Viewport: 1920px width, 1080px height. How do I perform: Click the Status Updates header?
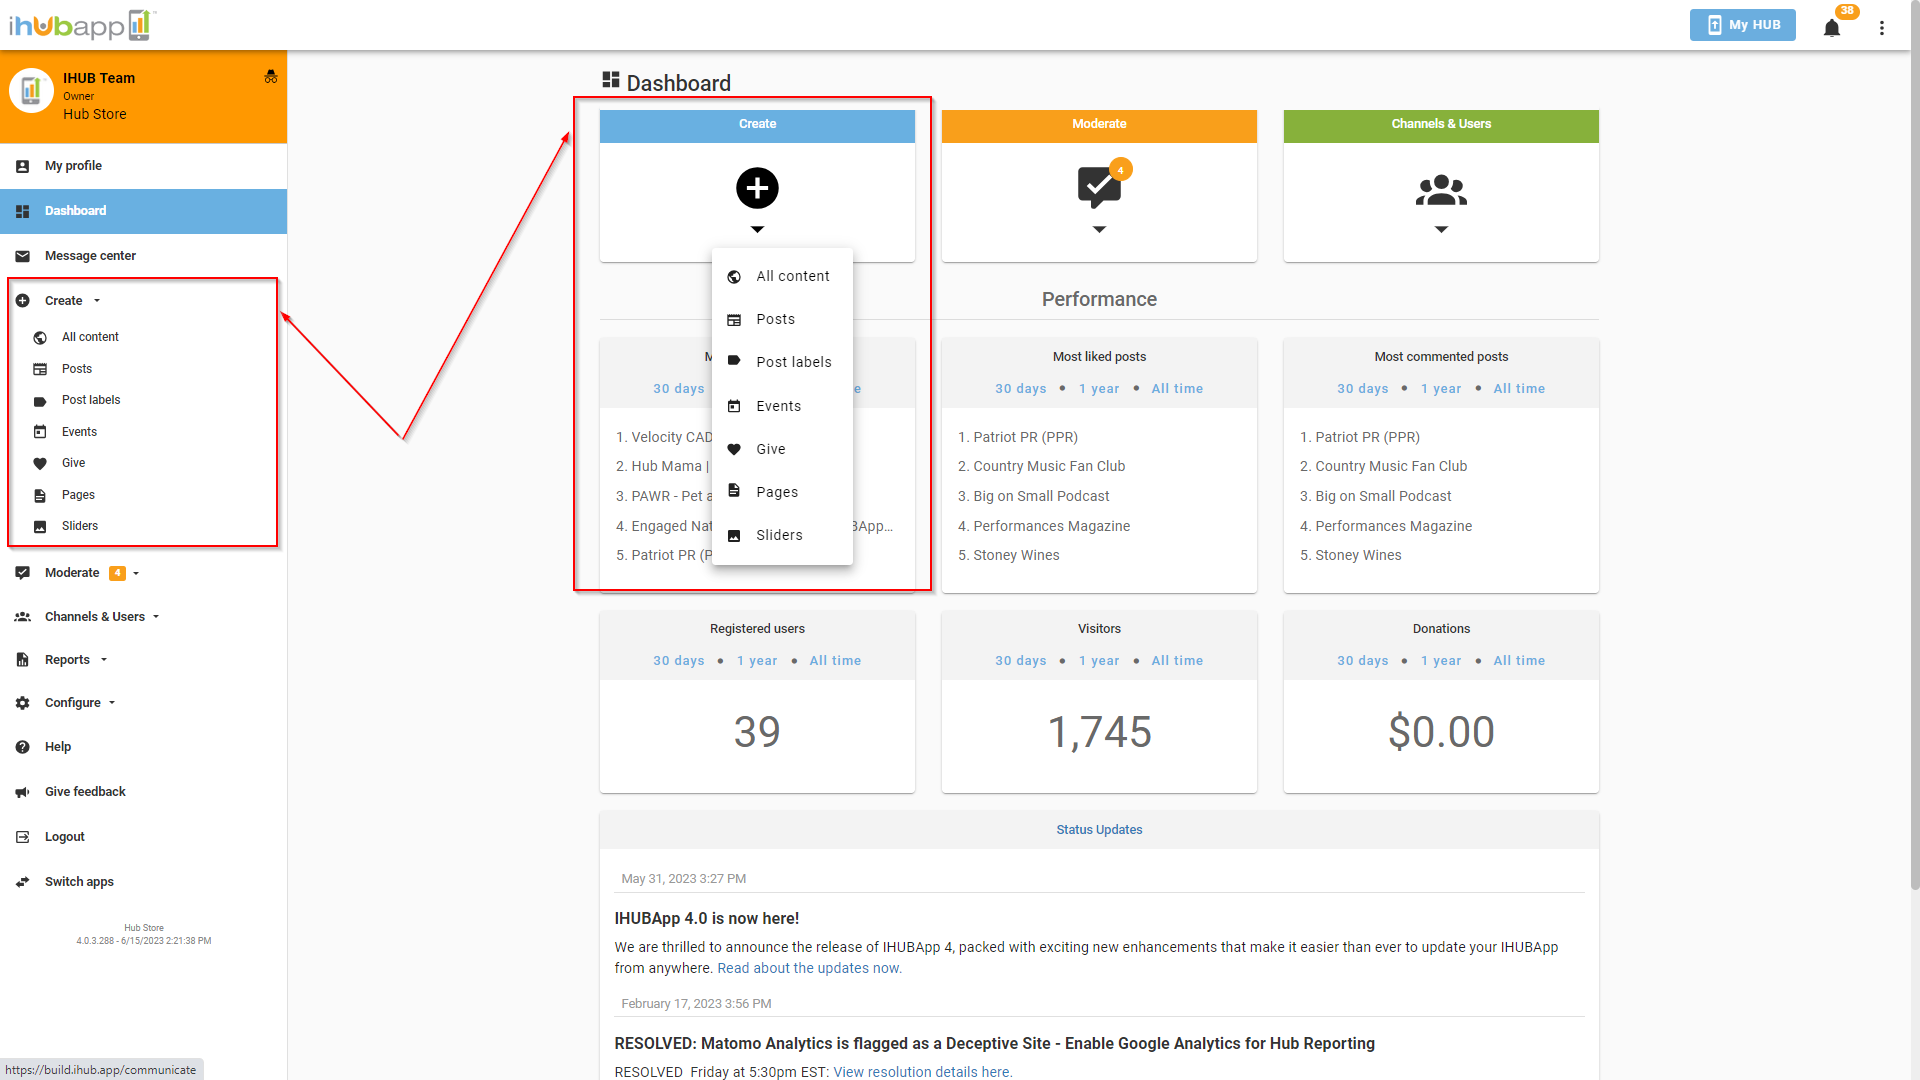[x=1099, y=830]
